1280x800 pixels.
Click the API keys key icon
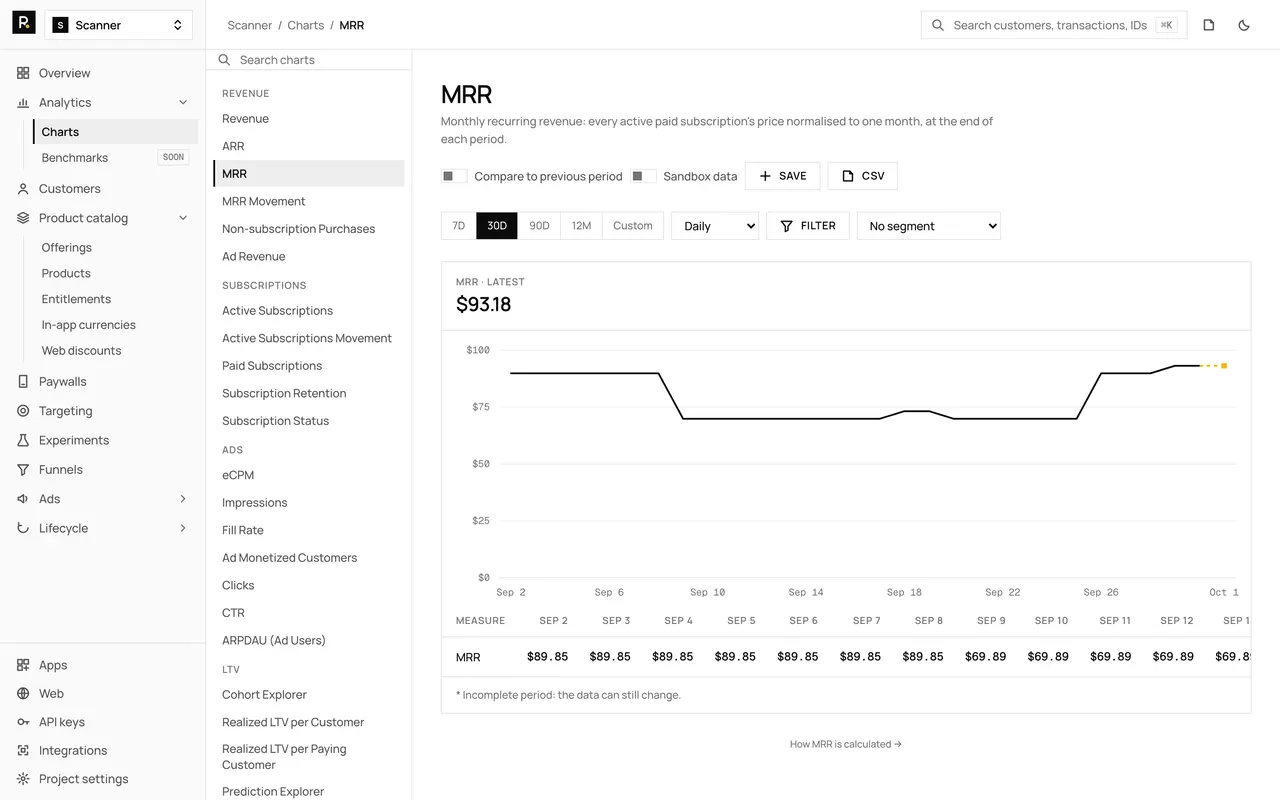[x=23, y=722]
